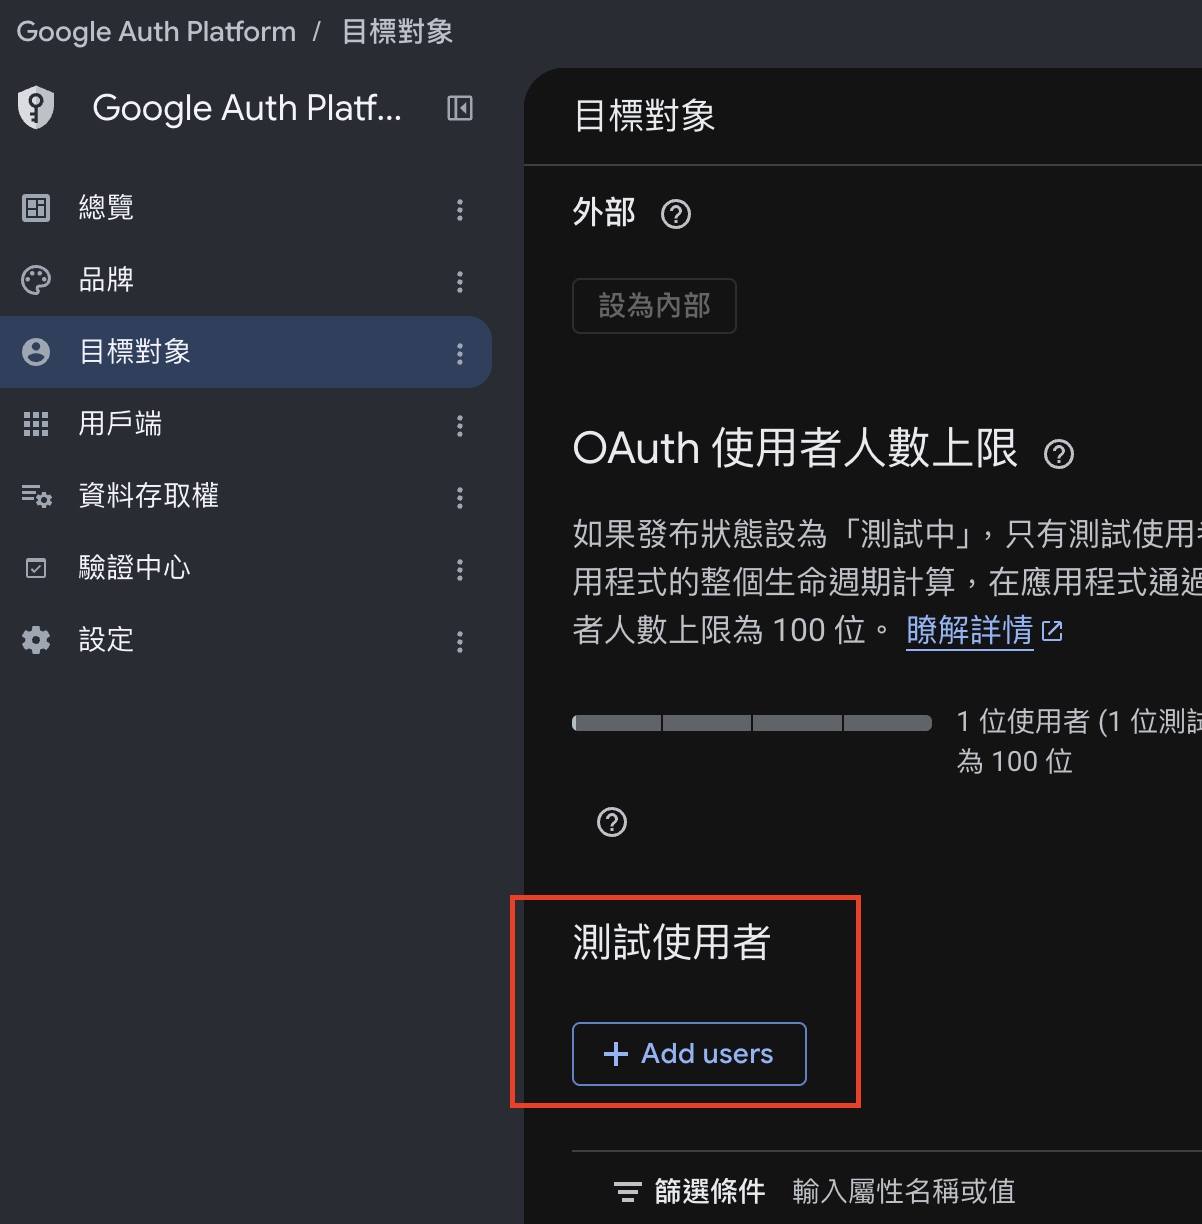This screenshot has height=1224, width=1202.
Task: Click the Google Auth Platform shield logo
Action: click(x=36, y=107)
